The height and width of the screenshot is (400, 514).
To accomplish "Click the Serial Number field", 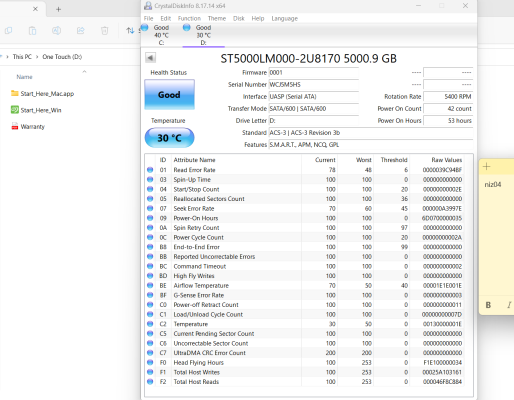I will [314, 85].
